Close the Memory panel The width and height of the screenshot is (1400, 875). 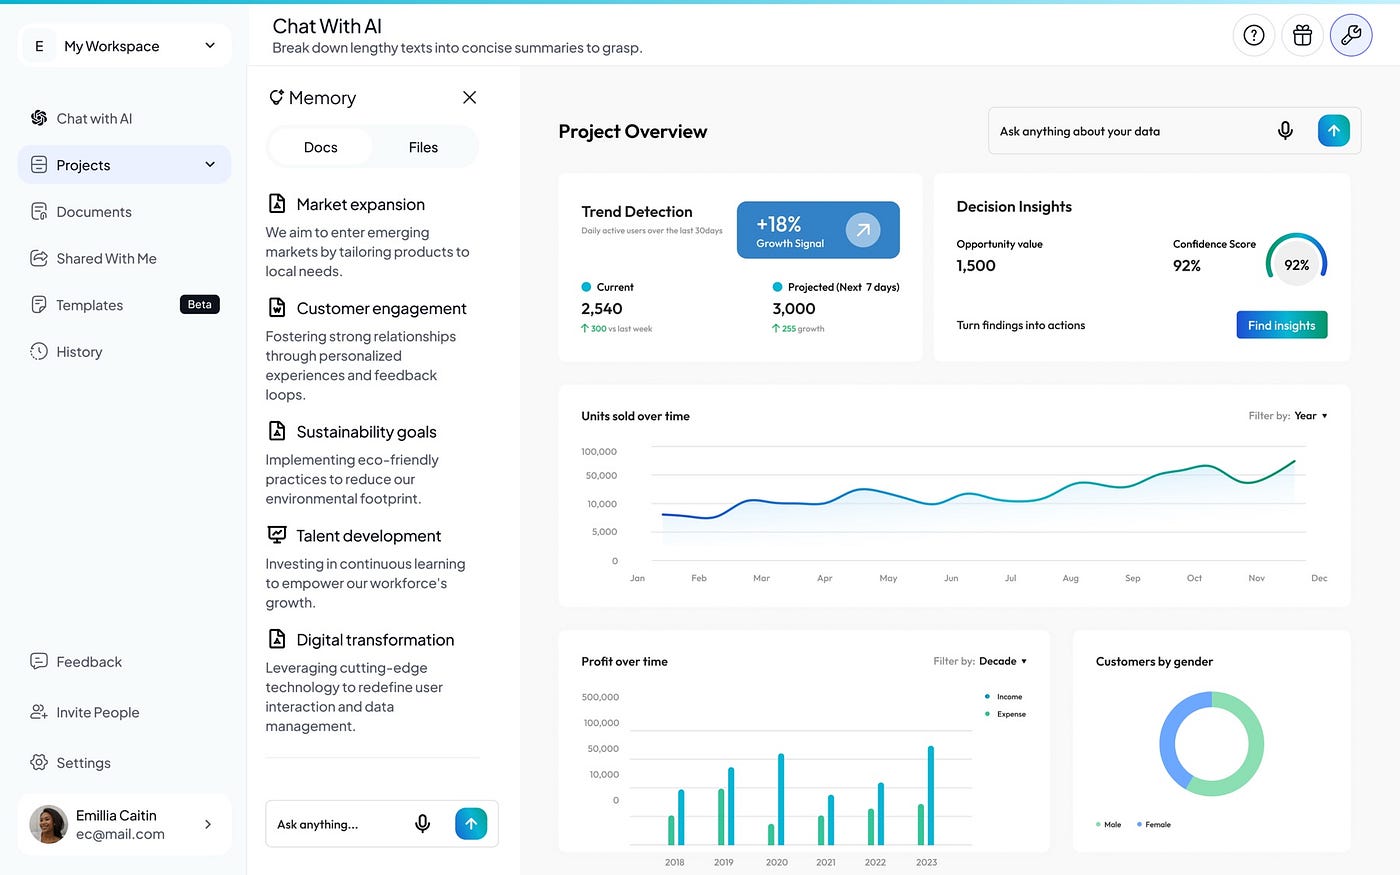[x=469, y=97]
